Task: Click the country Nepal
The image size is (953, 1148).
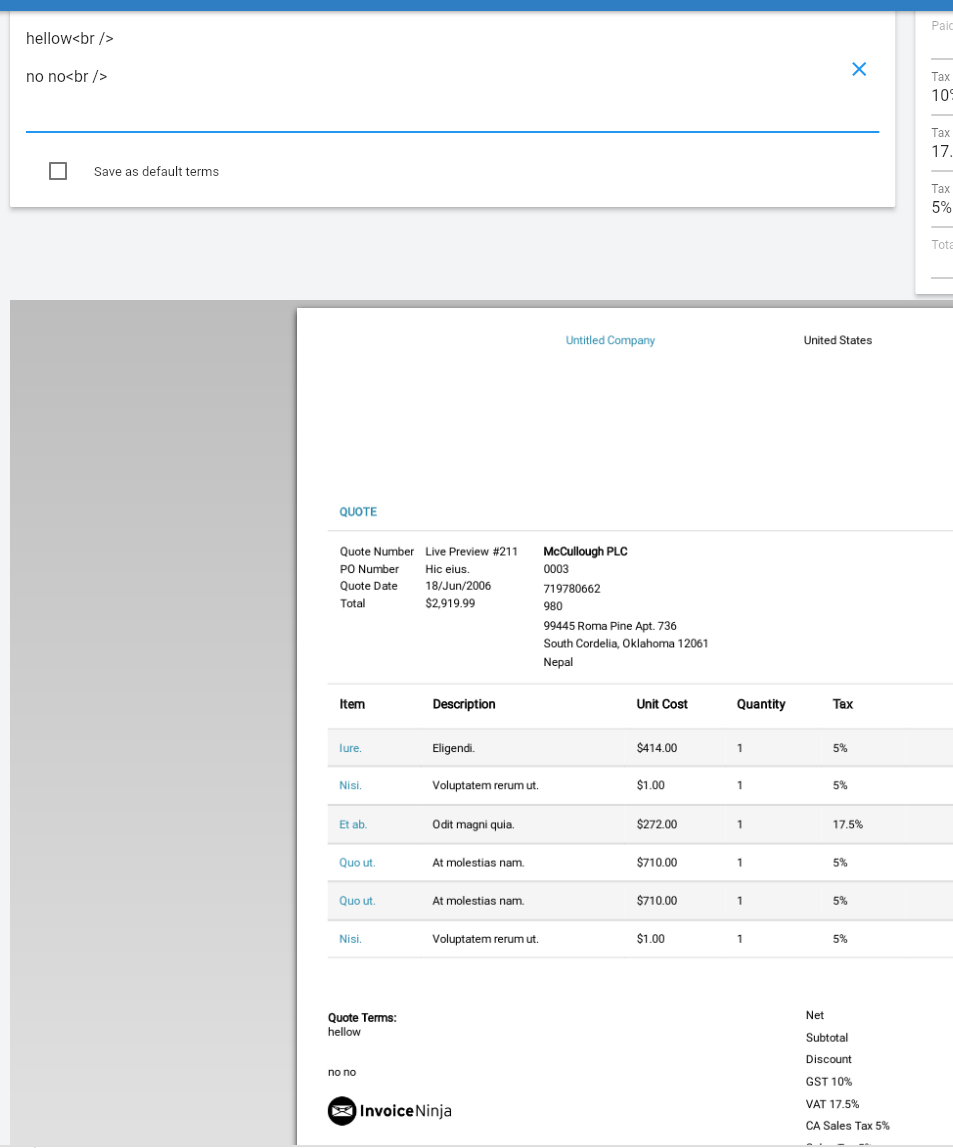Action: (558, 662)
